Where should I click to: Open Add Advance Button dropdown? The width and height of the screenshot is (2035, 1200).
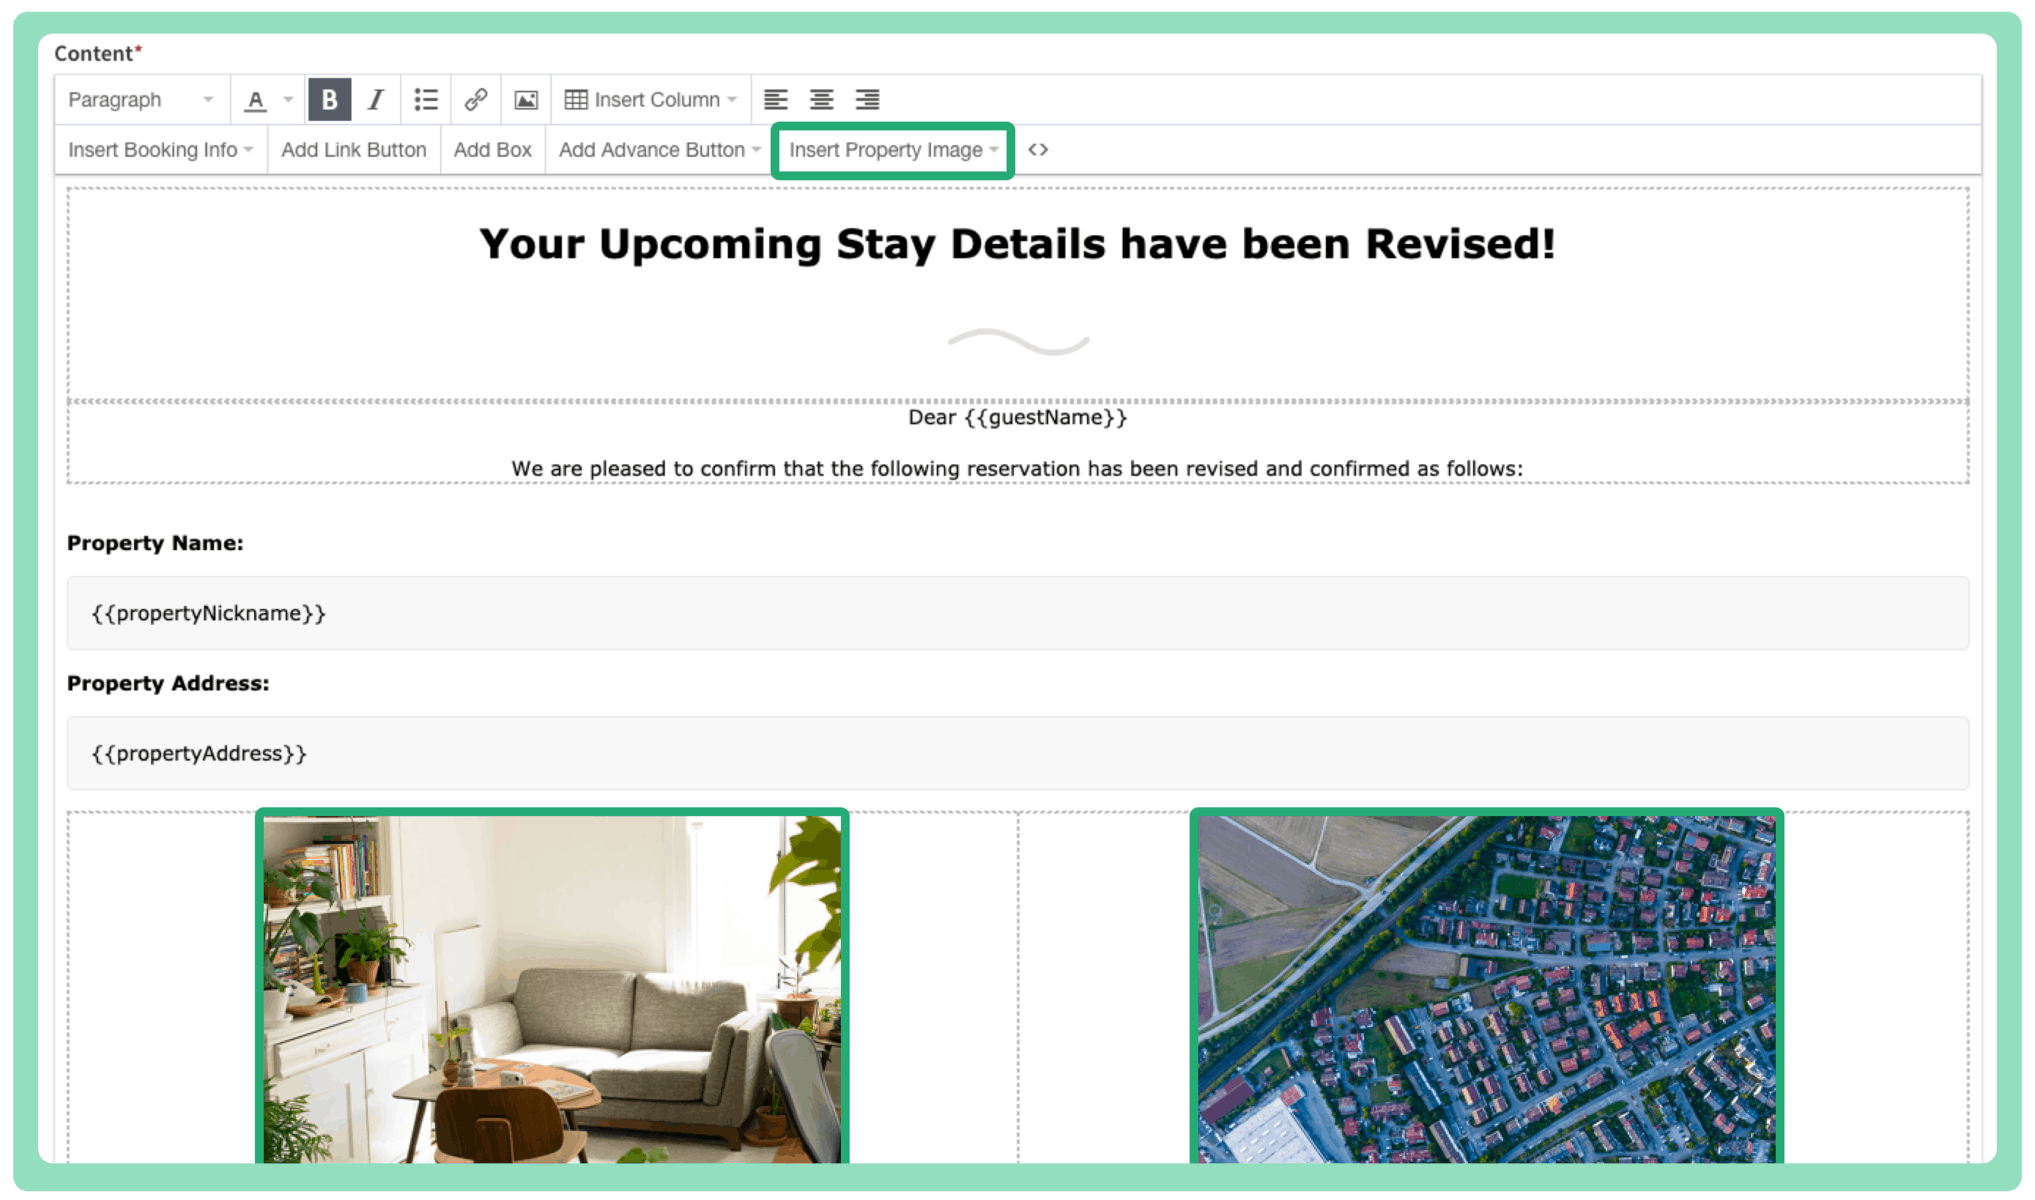659,150
